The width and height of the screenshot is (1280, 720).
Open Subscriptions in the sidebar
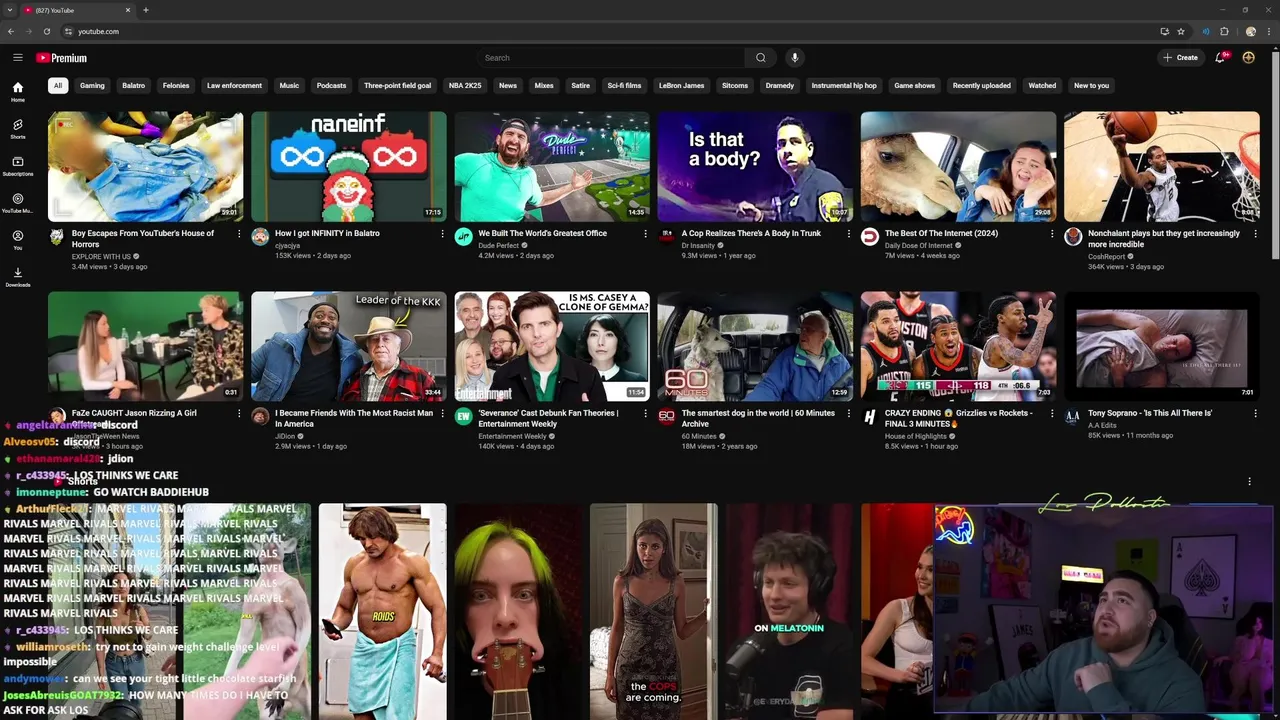[x=18, y=166]
